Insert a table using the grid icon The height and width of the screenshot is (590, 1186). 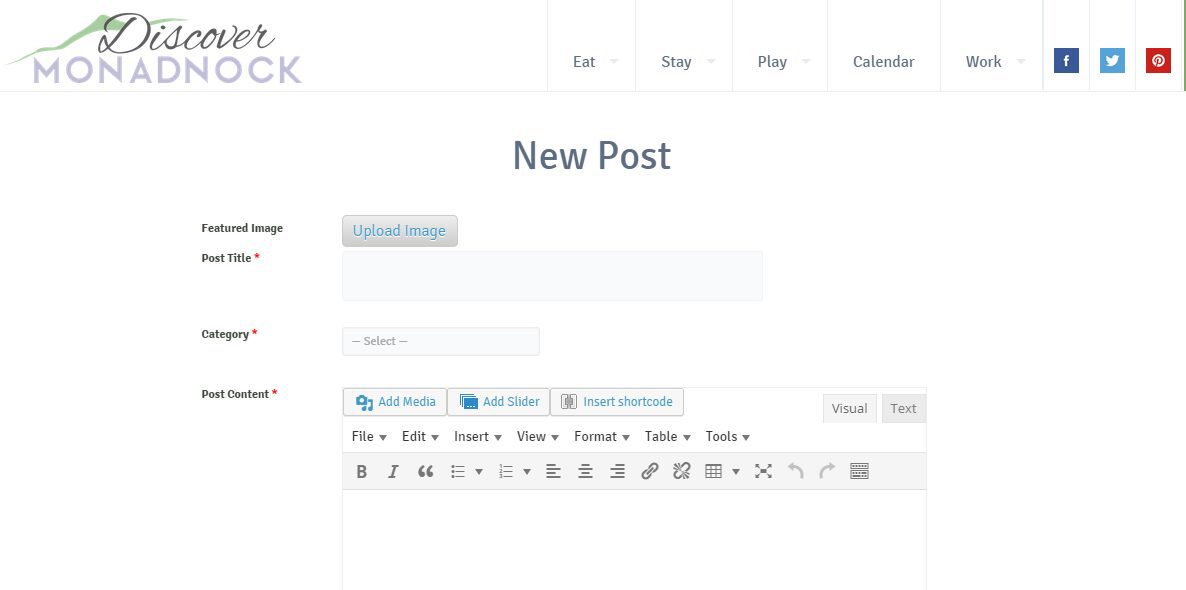coord(713,471)
